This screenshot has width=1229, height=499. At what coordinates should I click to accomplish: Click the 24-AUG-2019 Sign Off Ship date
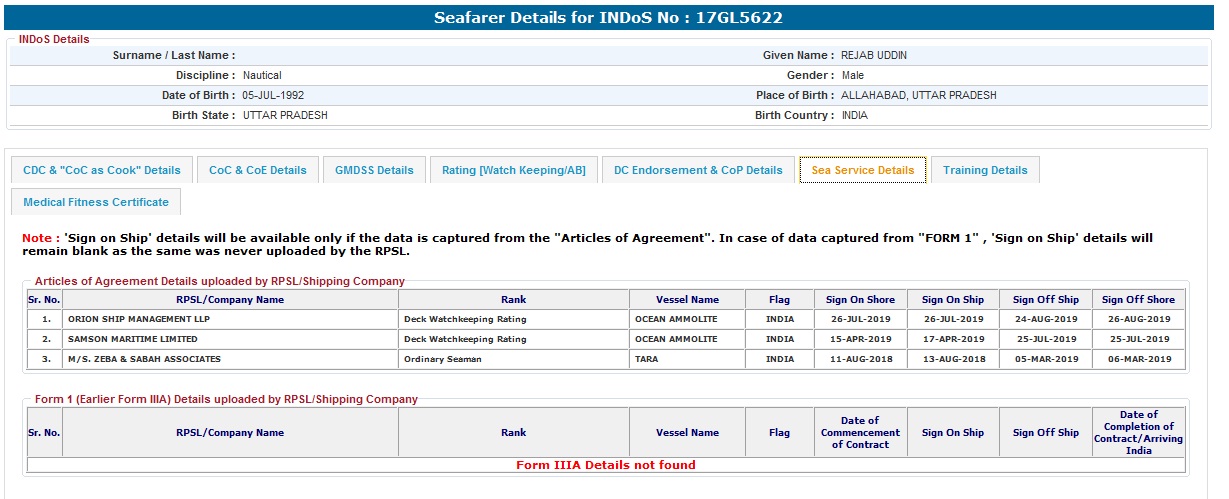pos(1045,319)
